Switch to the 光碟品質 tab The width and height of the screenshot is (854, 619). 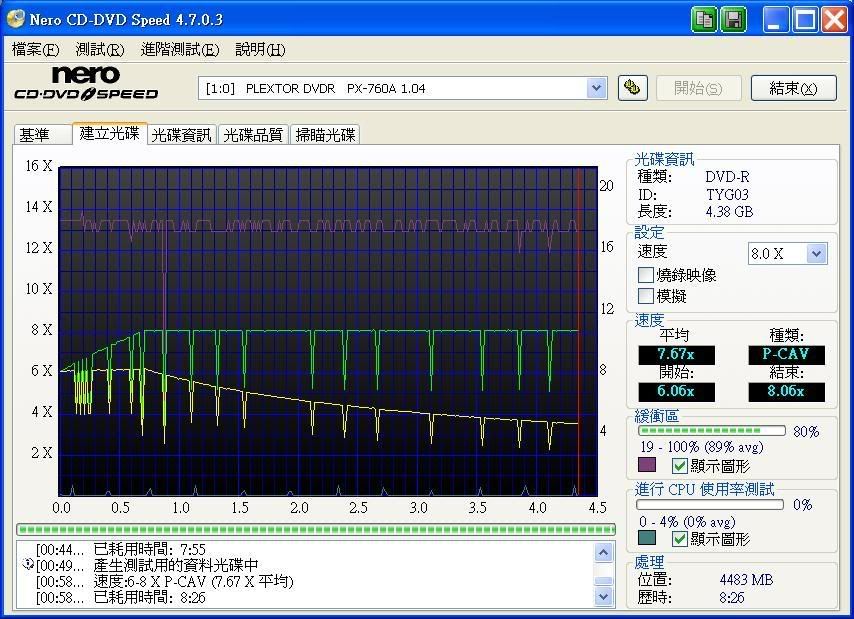tap(253, 135)
